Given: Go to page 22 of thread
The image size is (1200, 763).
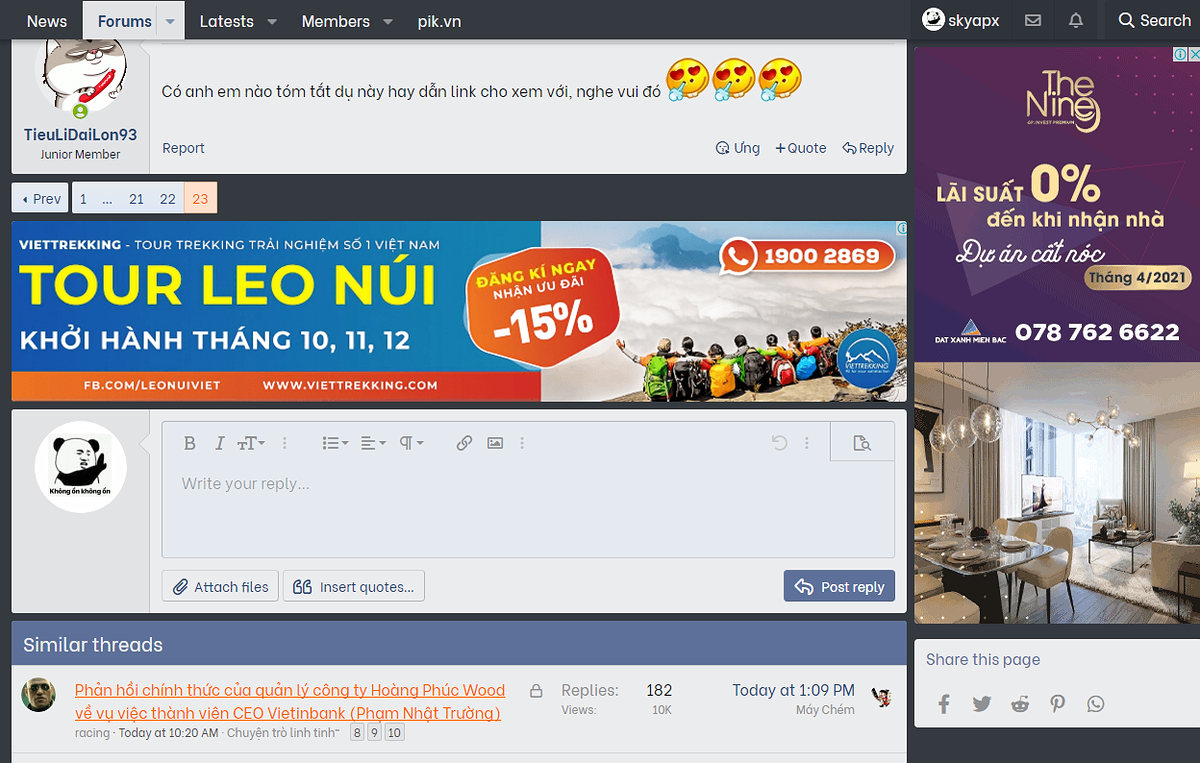Looking at the screenshot, I should pyautogui.click(x=168, y=199).
